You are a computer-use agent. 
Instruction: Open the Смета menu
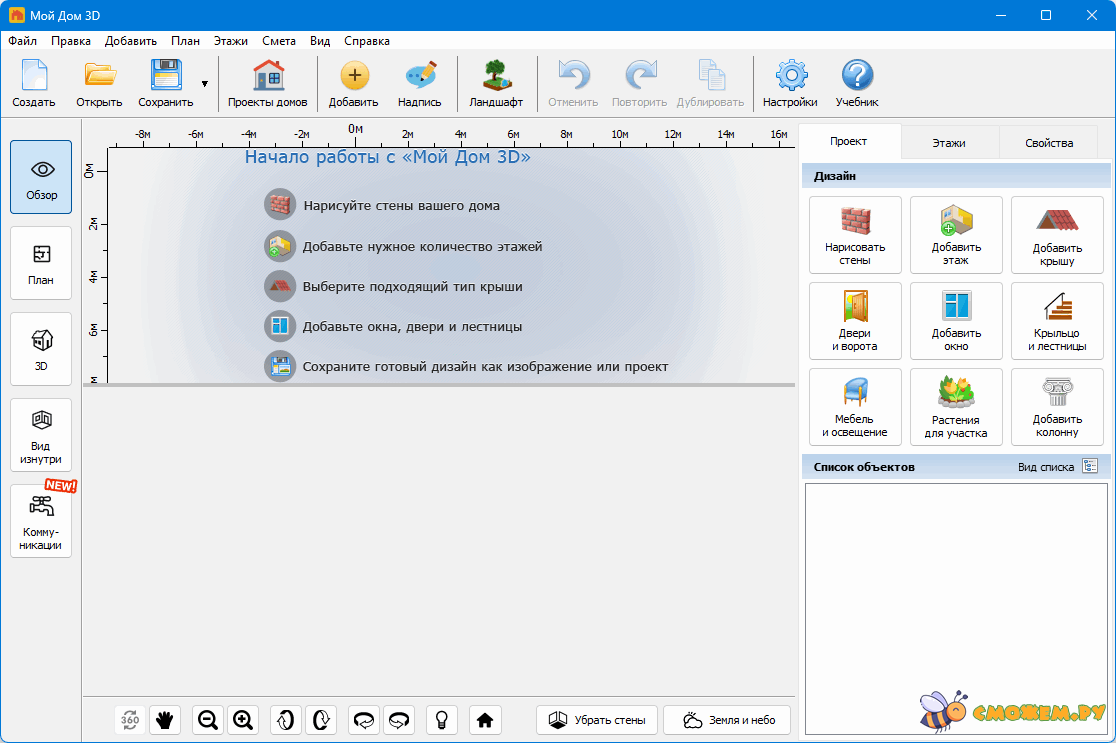279,41
